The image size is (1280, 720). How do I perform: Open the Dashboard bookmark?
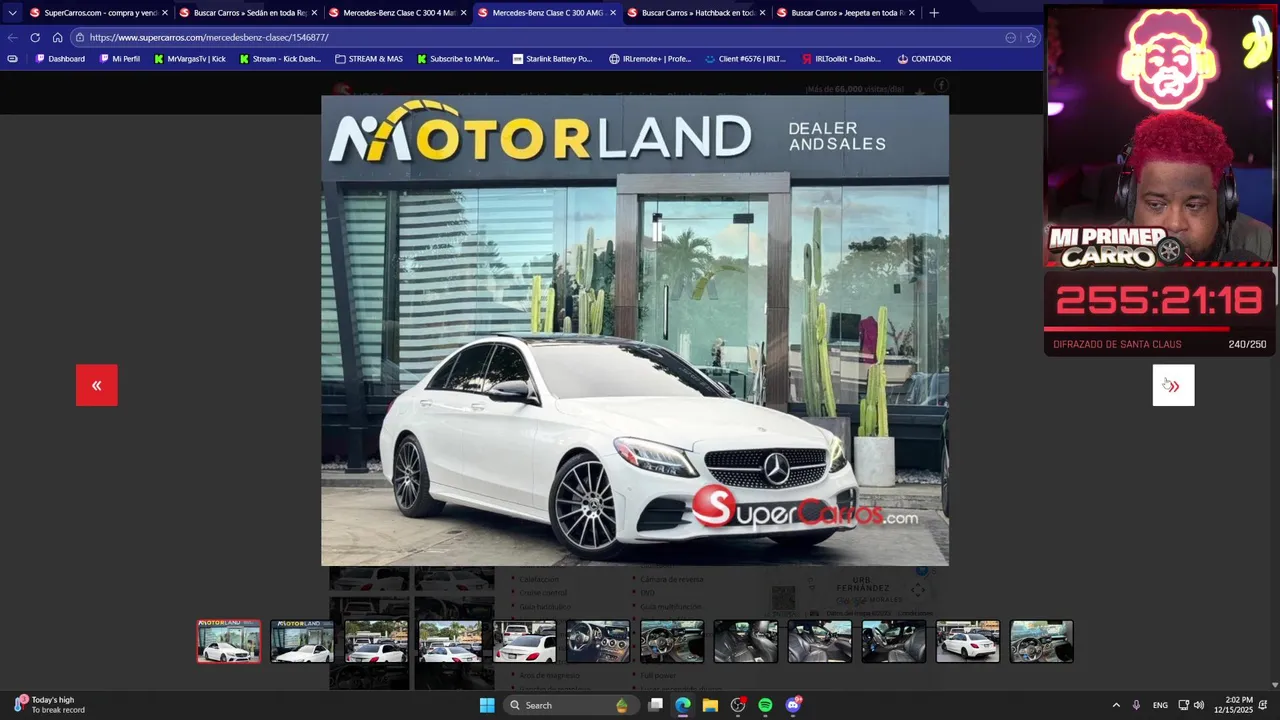(60, 59)
